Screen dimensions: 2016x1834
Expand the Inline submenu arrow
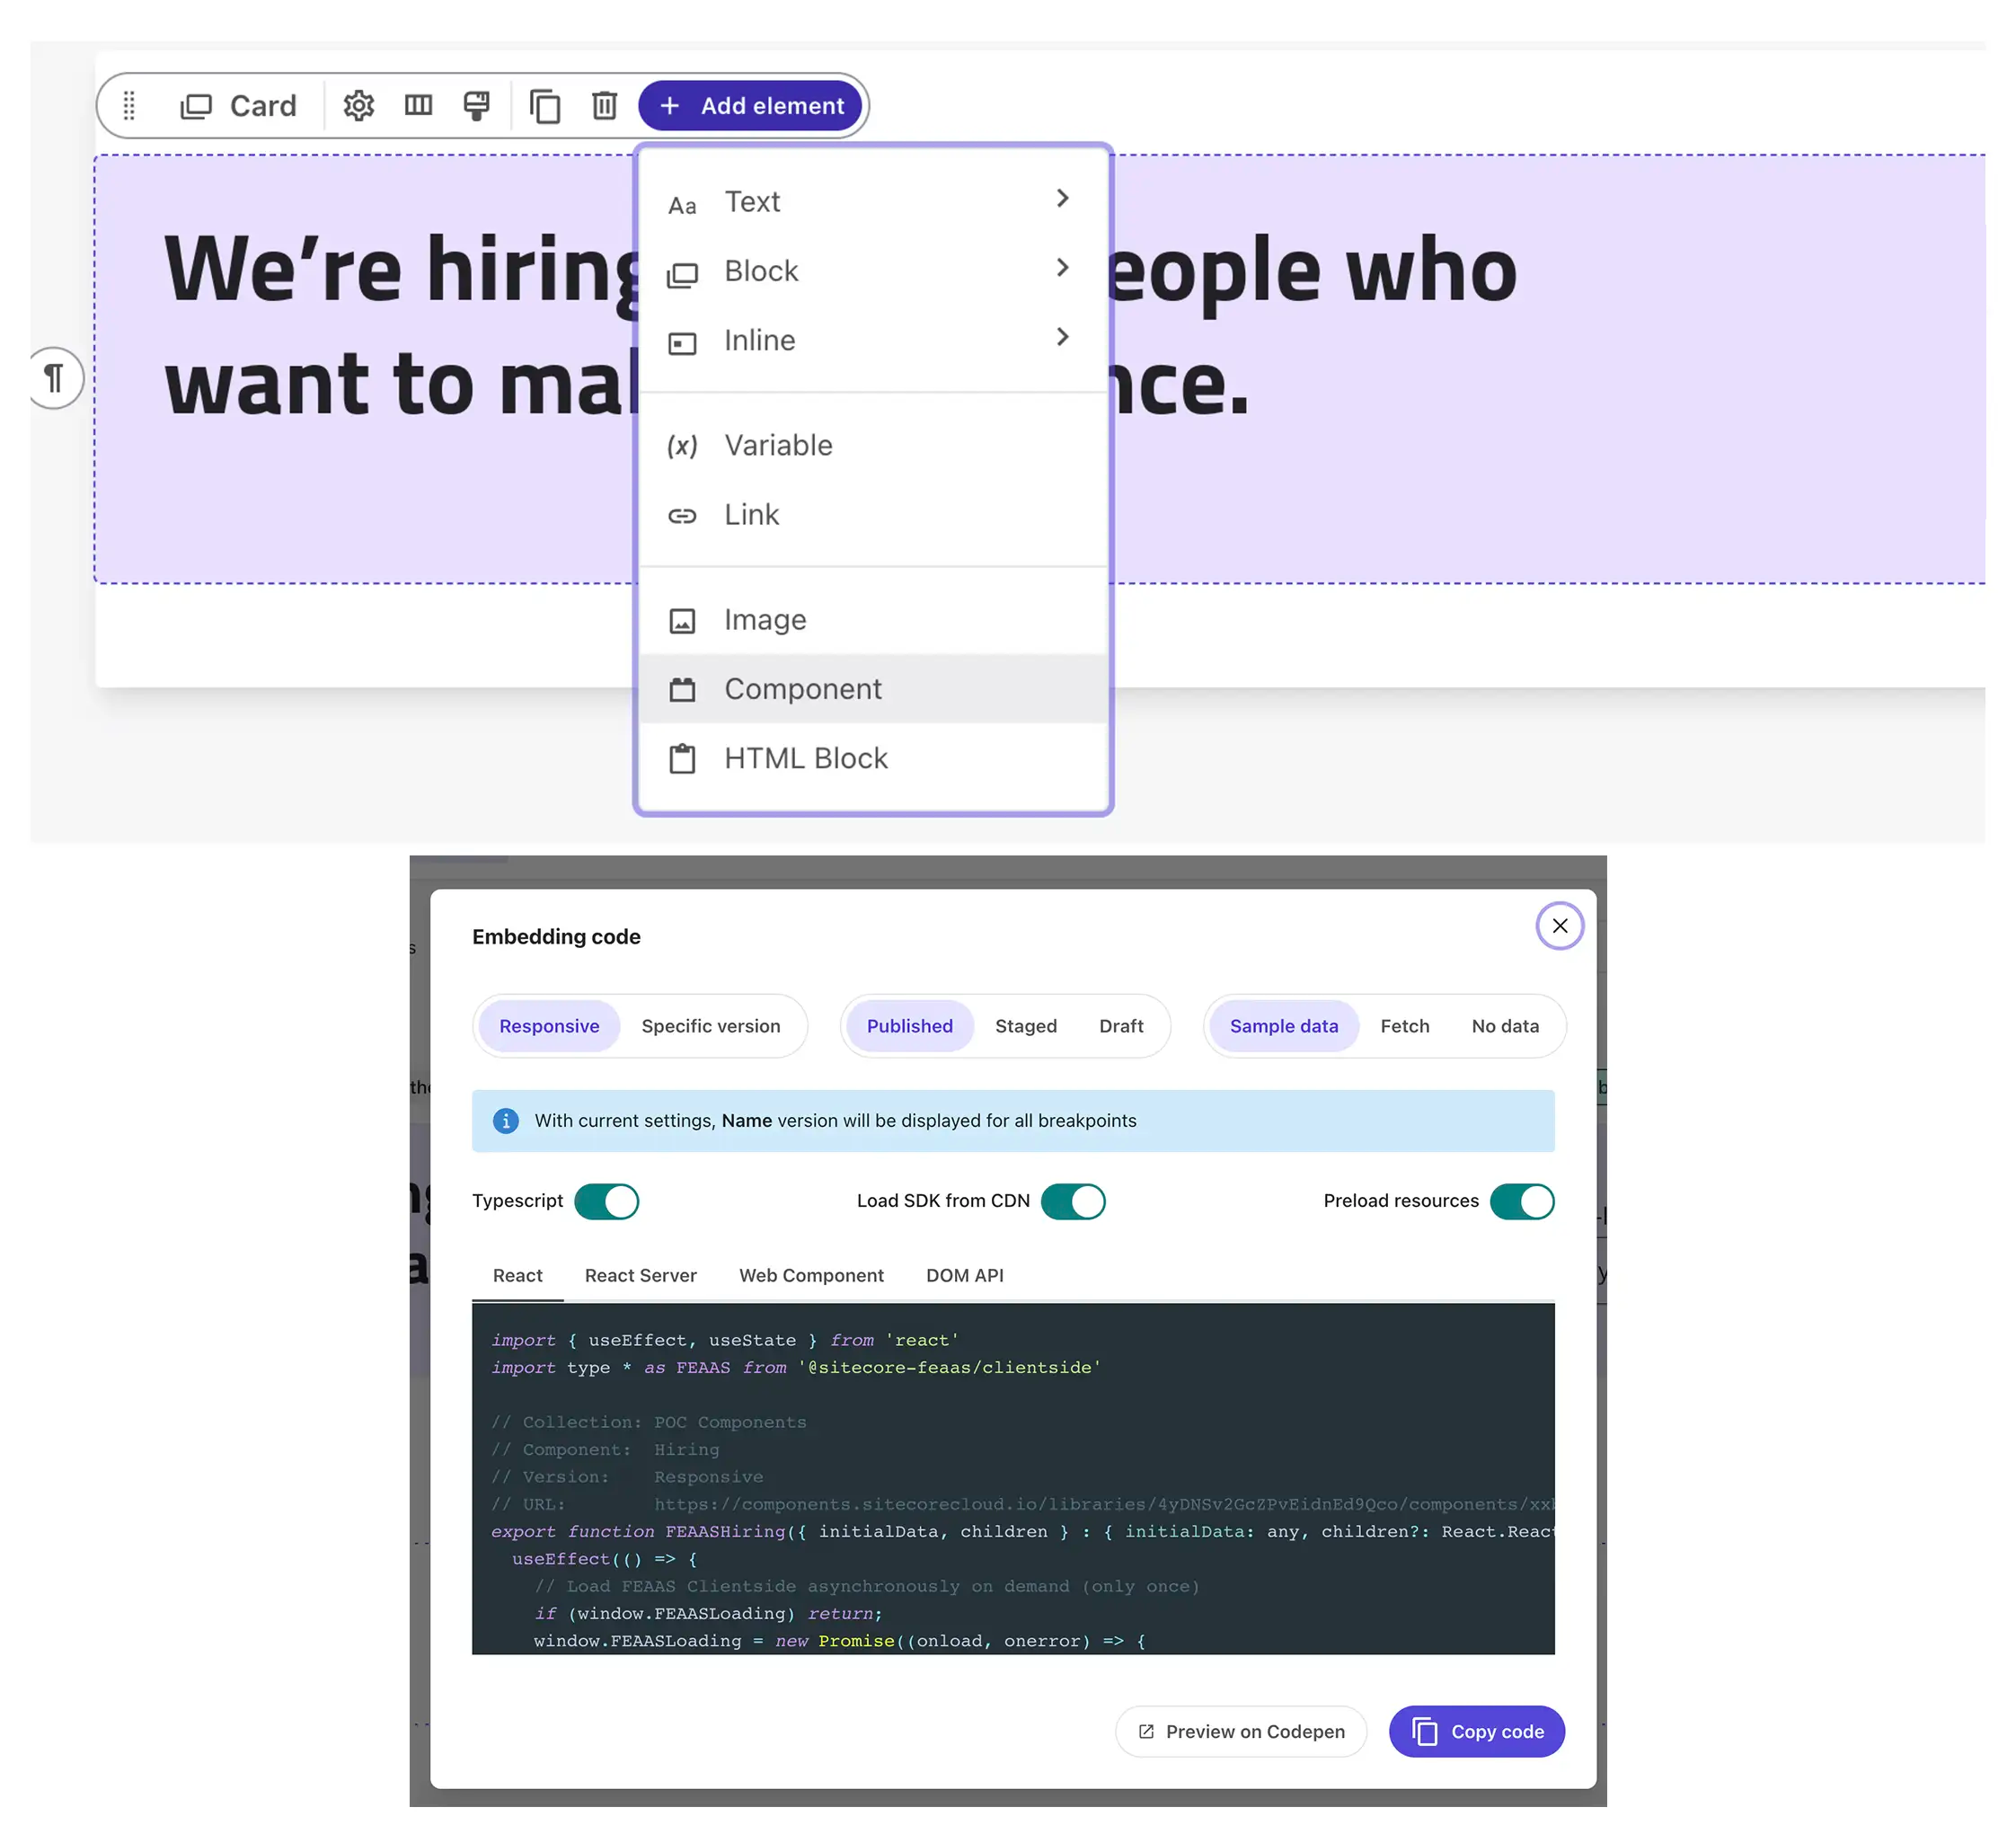tap(1065, 337)
